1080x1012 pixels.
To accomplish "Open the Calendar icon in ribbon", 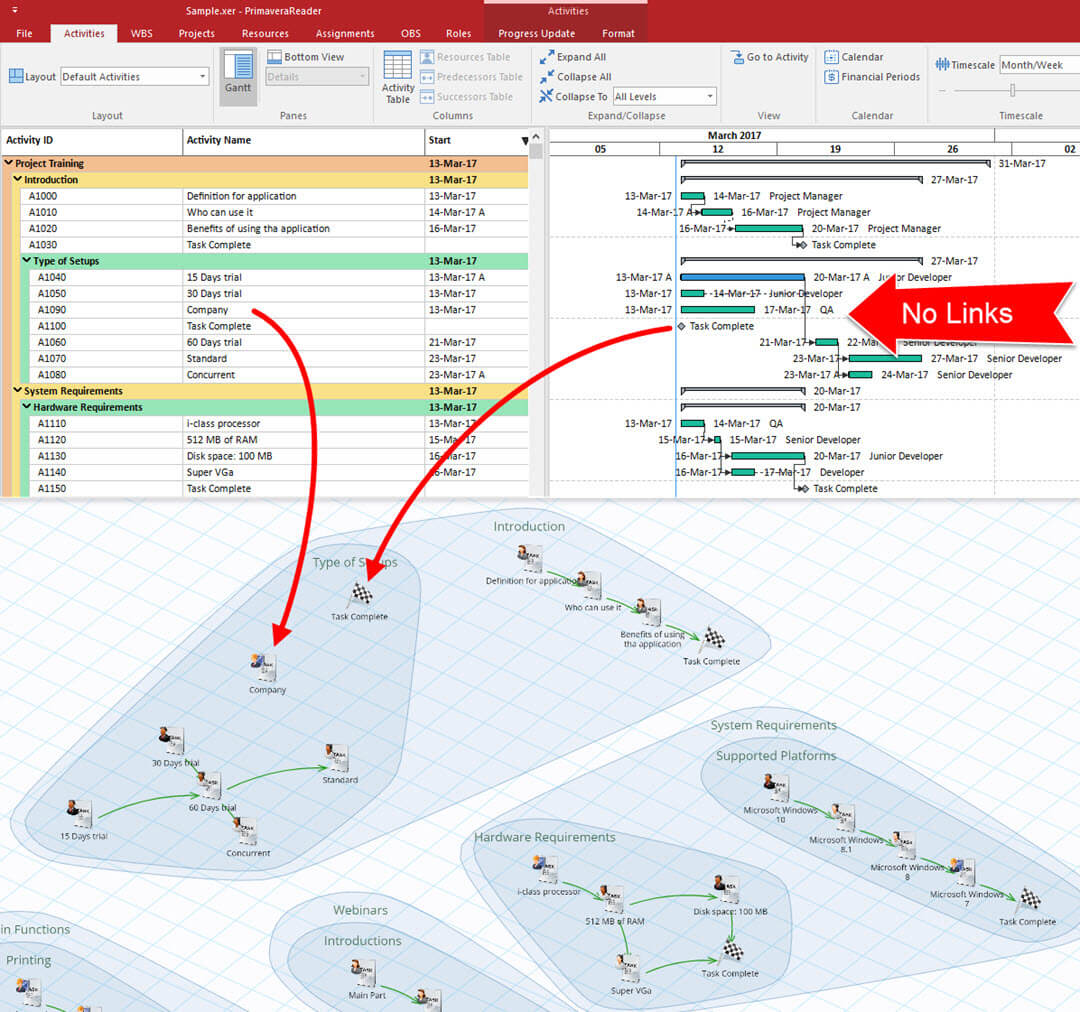I will point(831,57).
